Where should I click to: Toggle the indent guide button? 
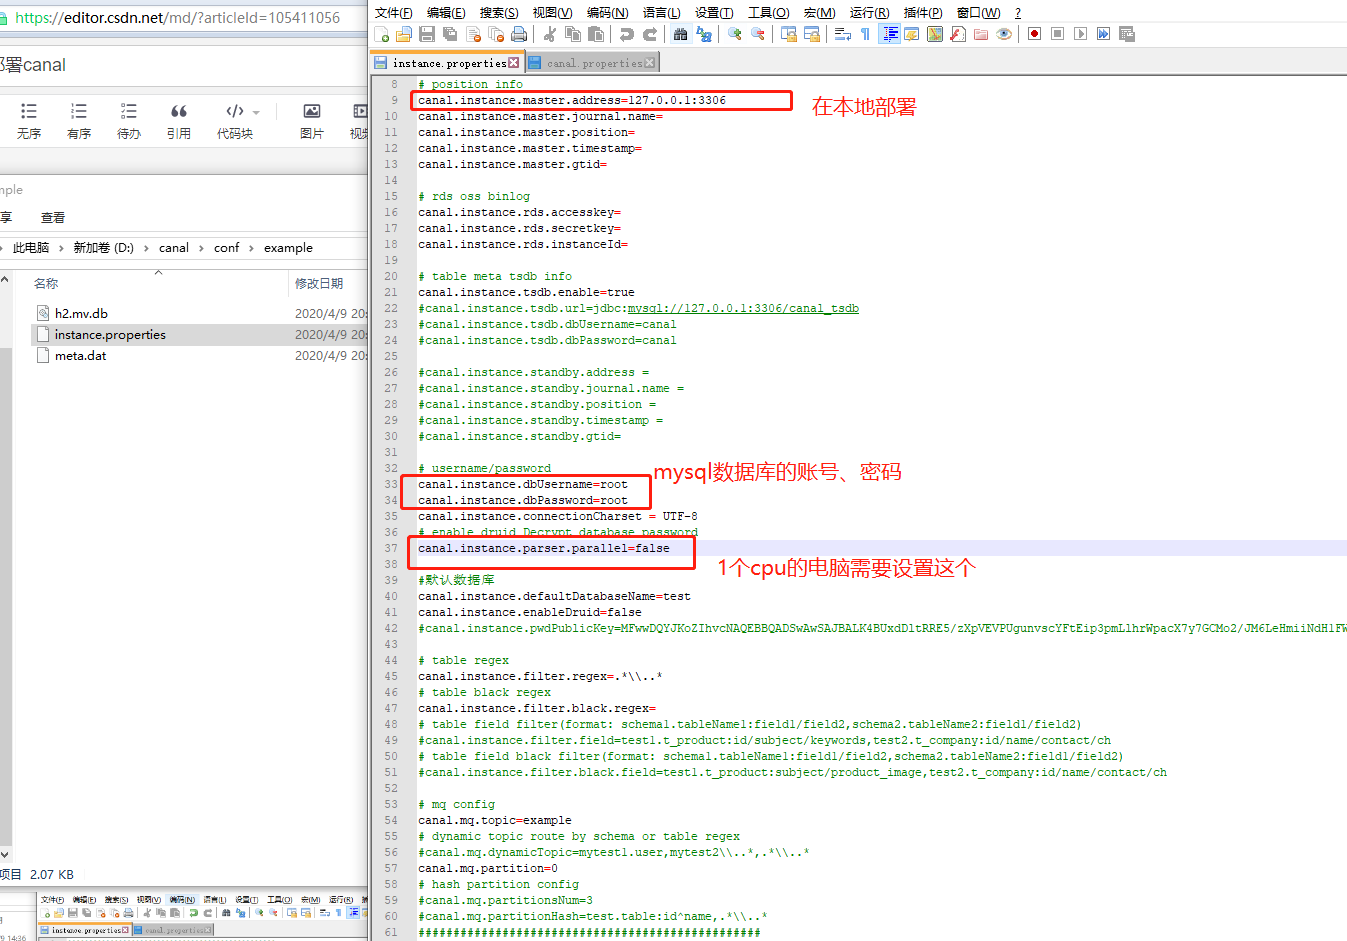coord(889,34)
